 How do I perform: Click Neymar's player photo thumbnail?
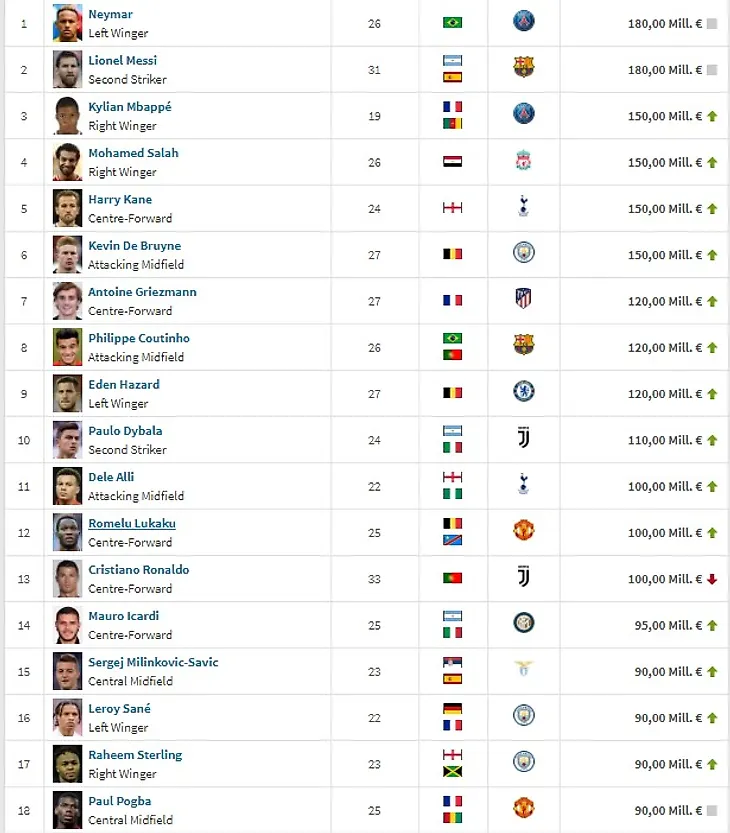point(67,23)
